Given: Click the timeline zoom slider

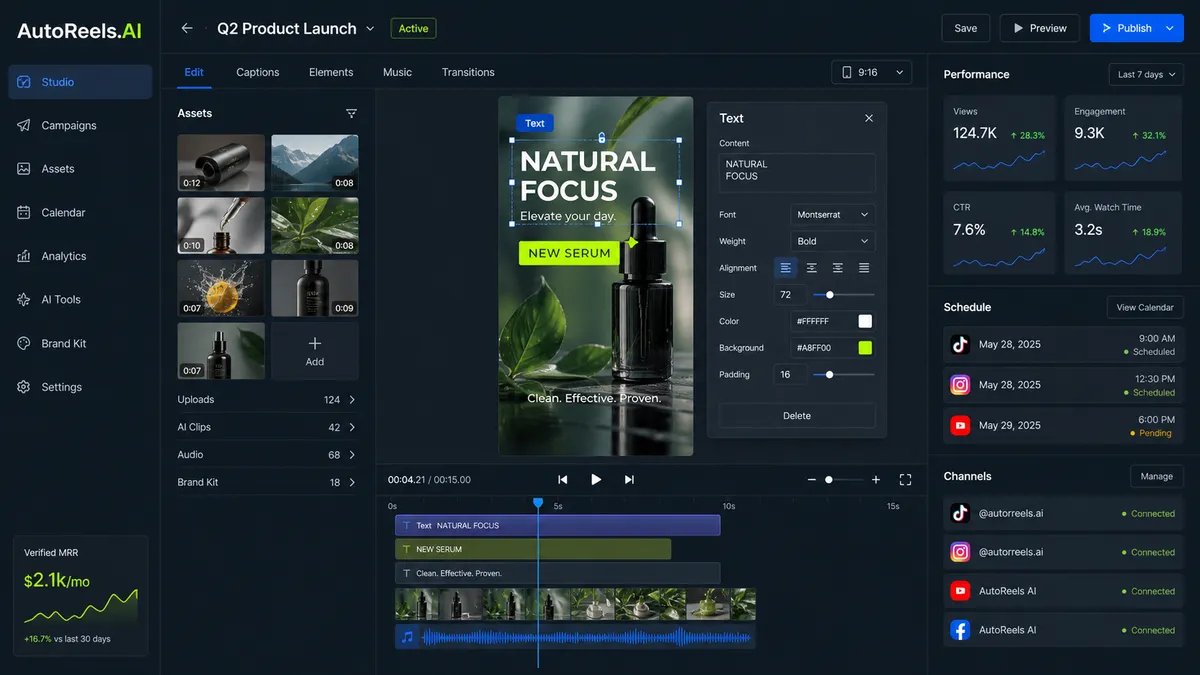Looking at the screenshot, I should [844, 480].
